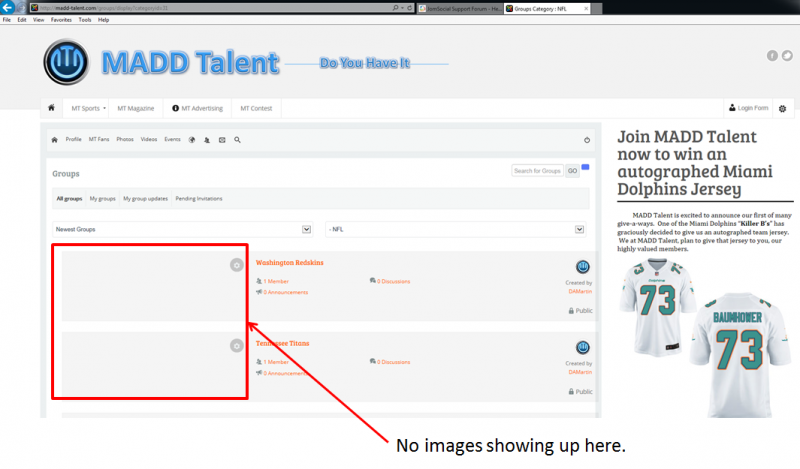800x469 pixels.
Task: Click the home icon in main navigation
Action: click(x=51, y=108)
